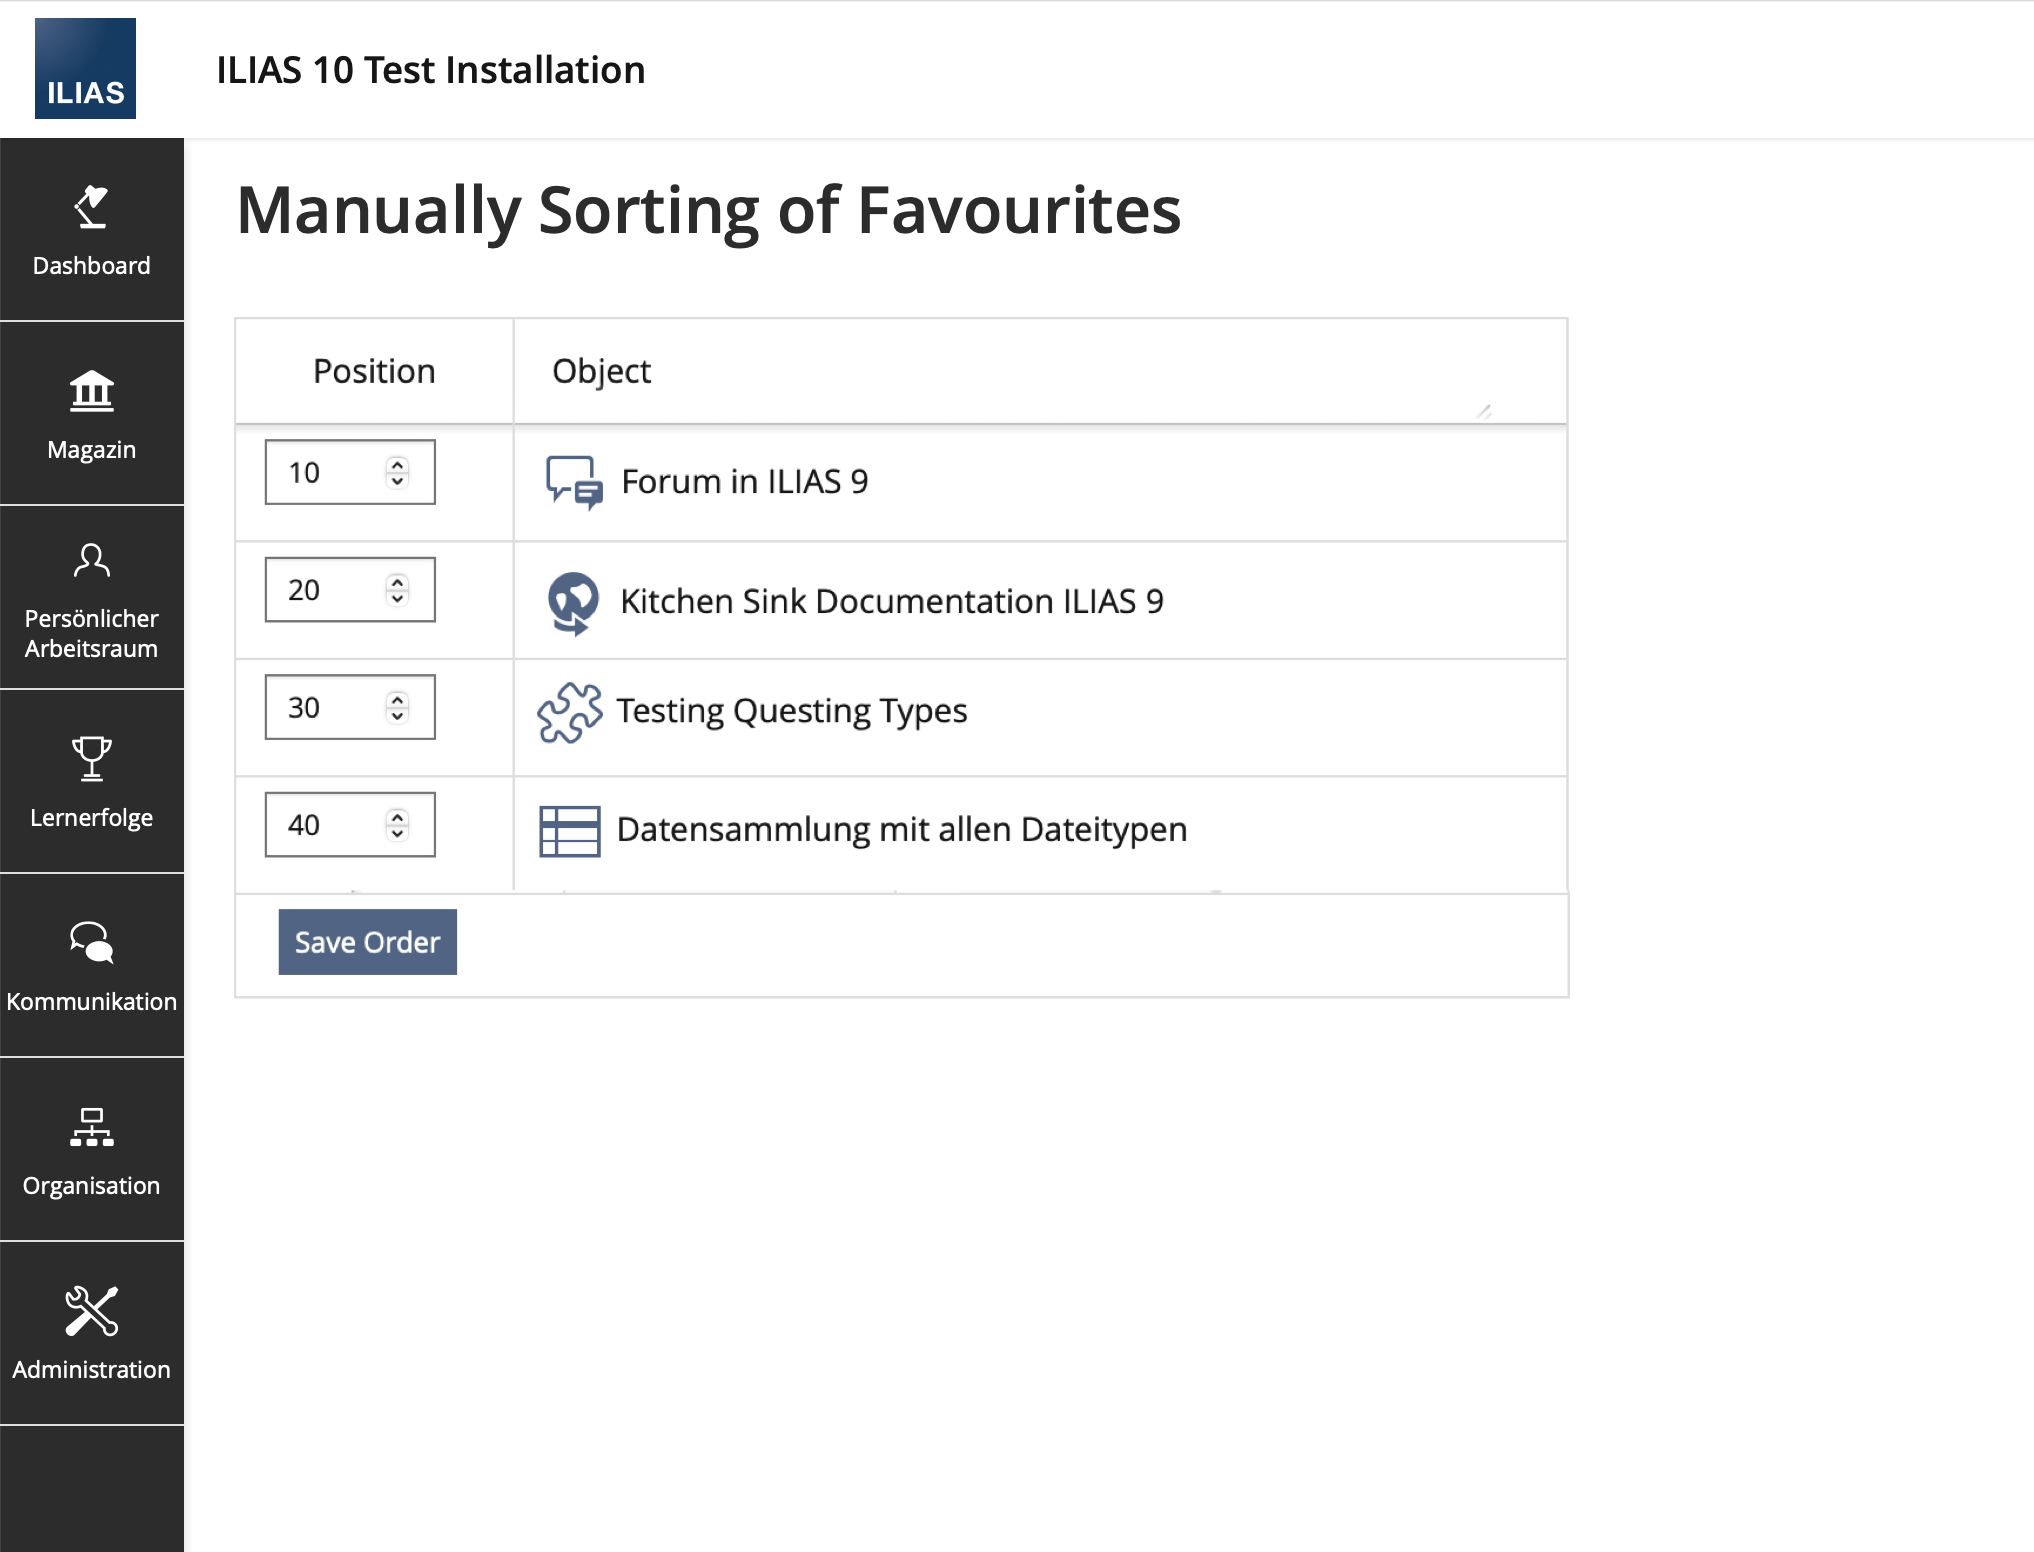The height and width of the screenshot is (1552, 2034).
Task: Open Persönlicher Arbeitsraum in the sidebar
Action: click(x=91, y=598)
